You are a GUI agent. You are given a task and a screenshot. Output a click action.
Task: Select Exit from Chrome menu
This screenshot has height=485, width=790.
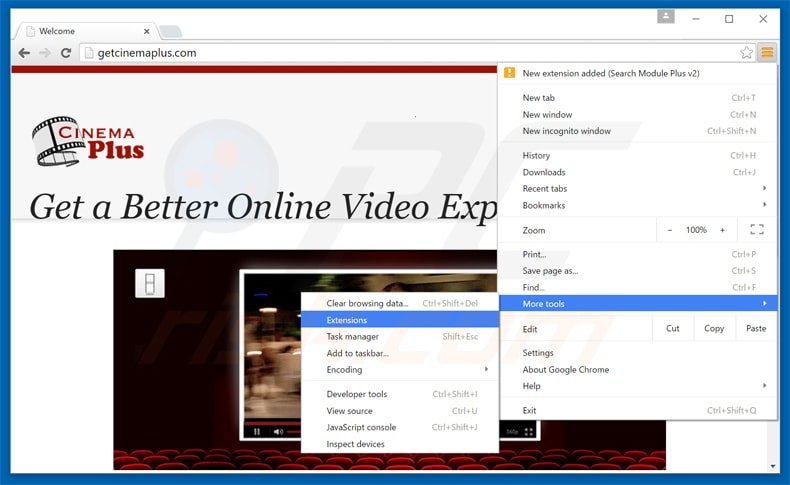637,410
